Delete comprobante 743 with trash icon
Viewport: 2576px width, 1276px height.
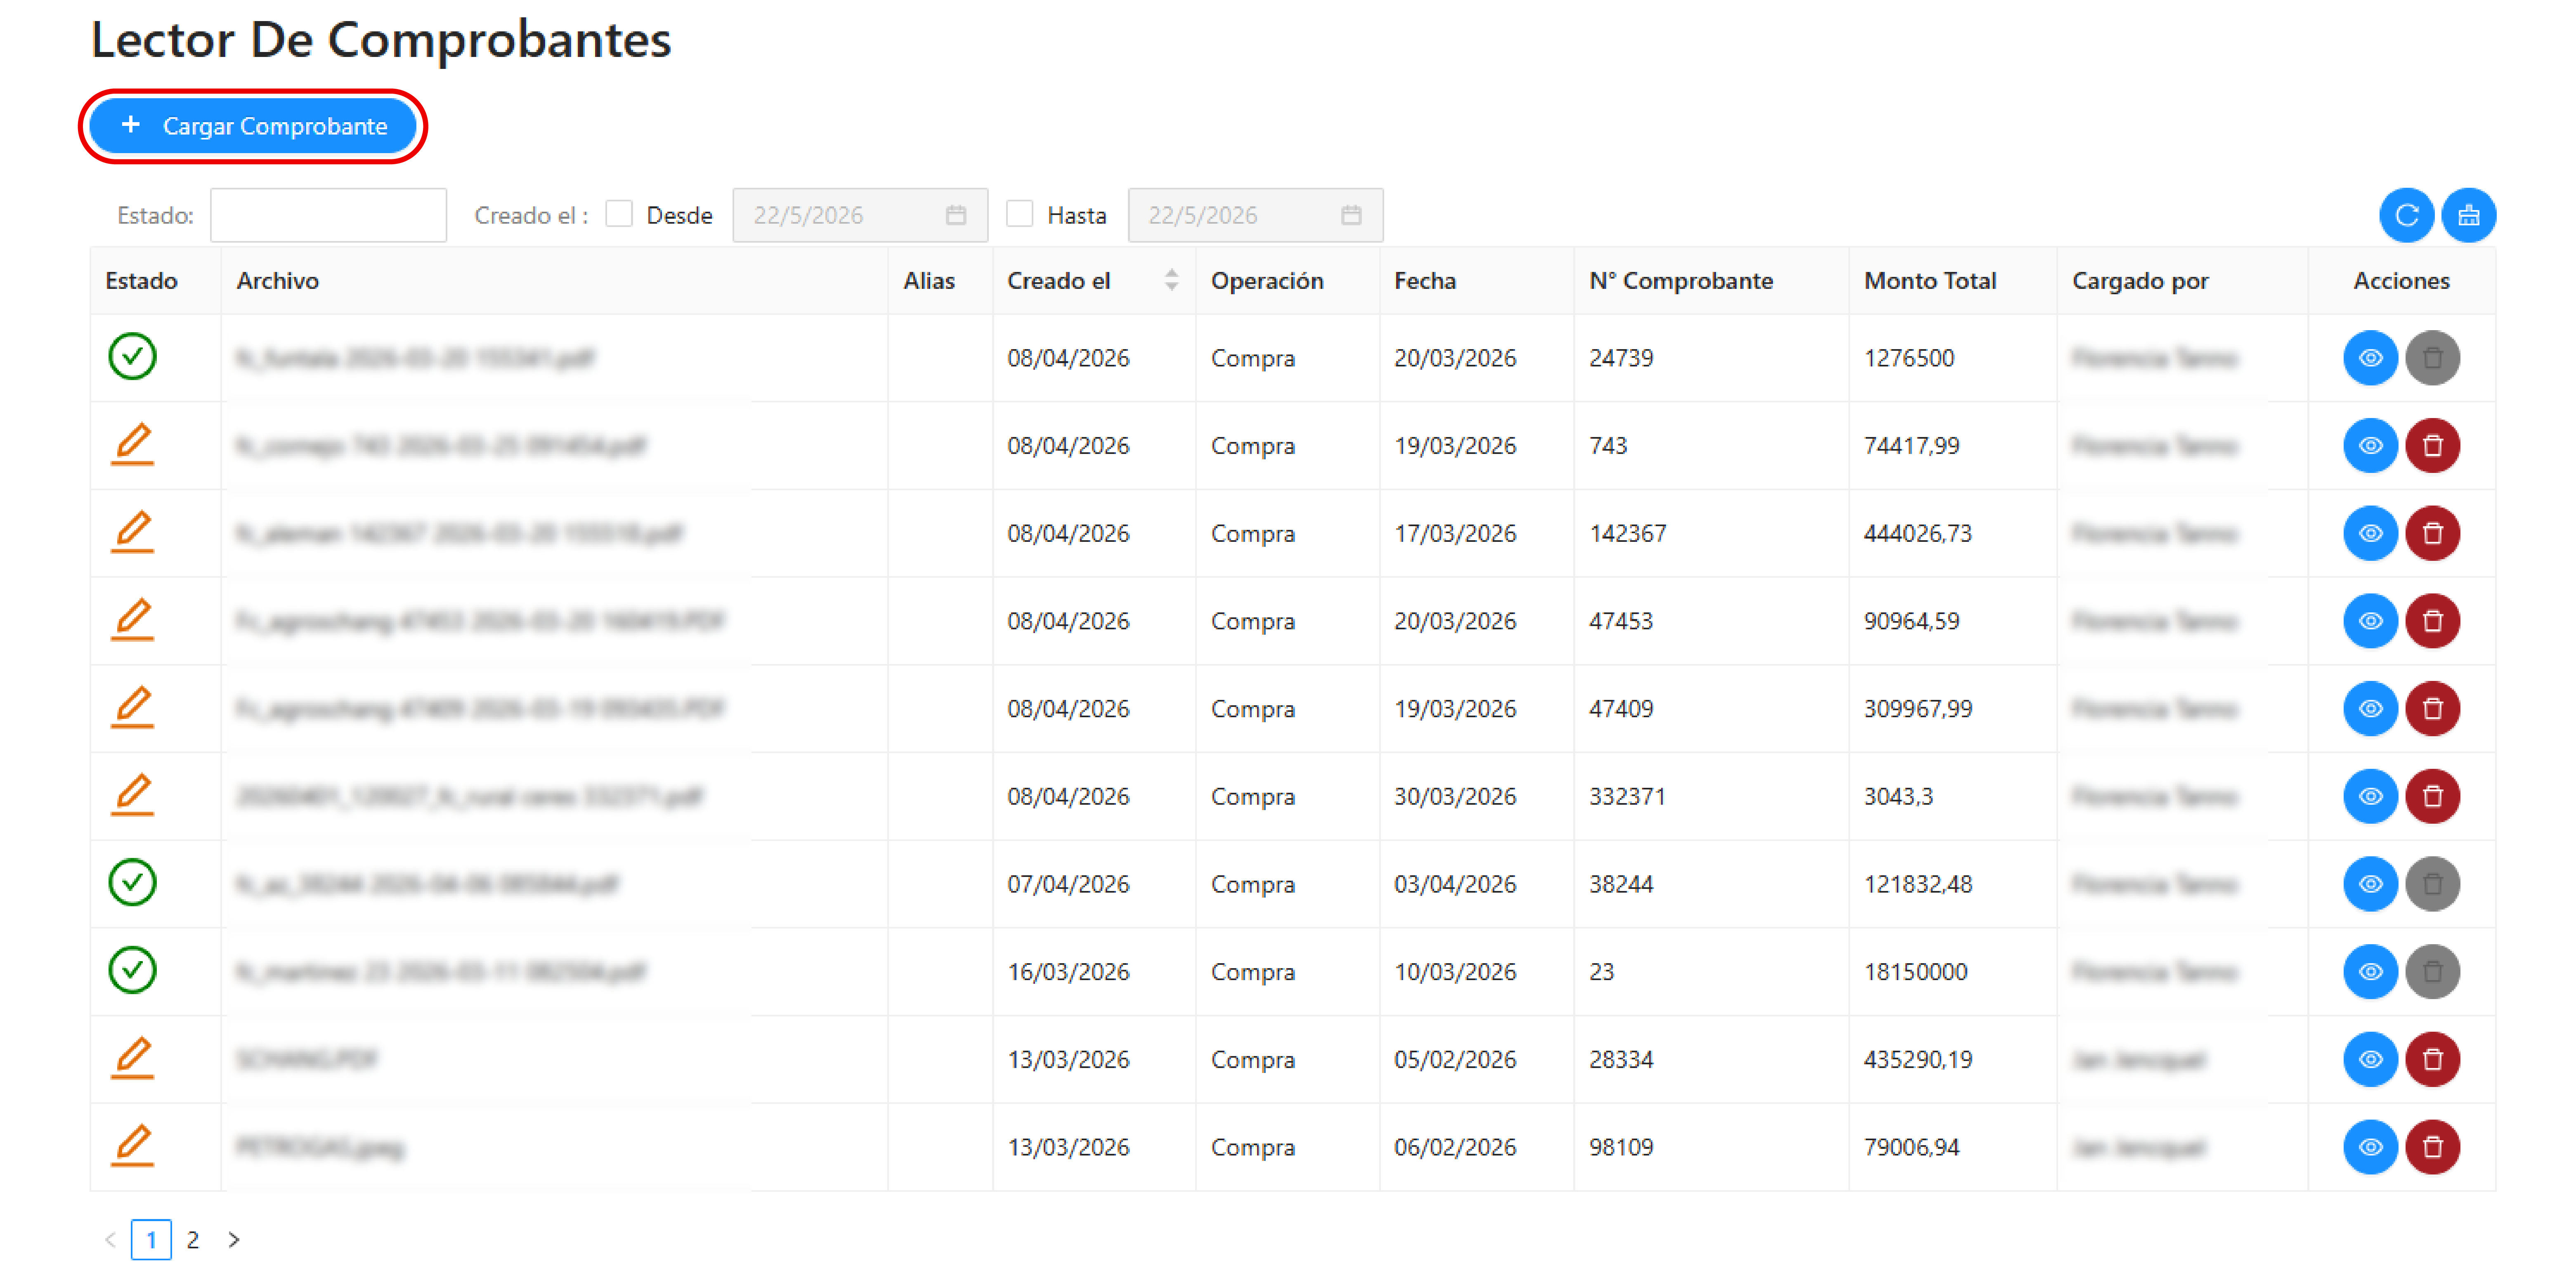(2432, 446)
